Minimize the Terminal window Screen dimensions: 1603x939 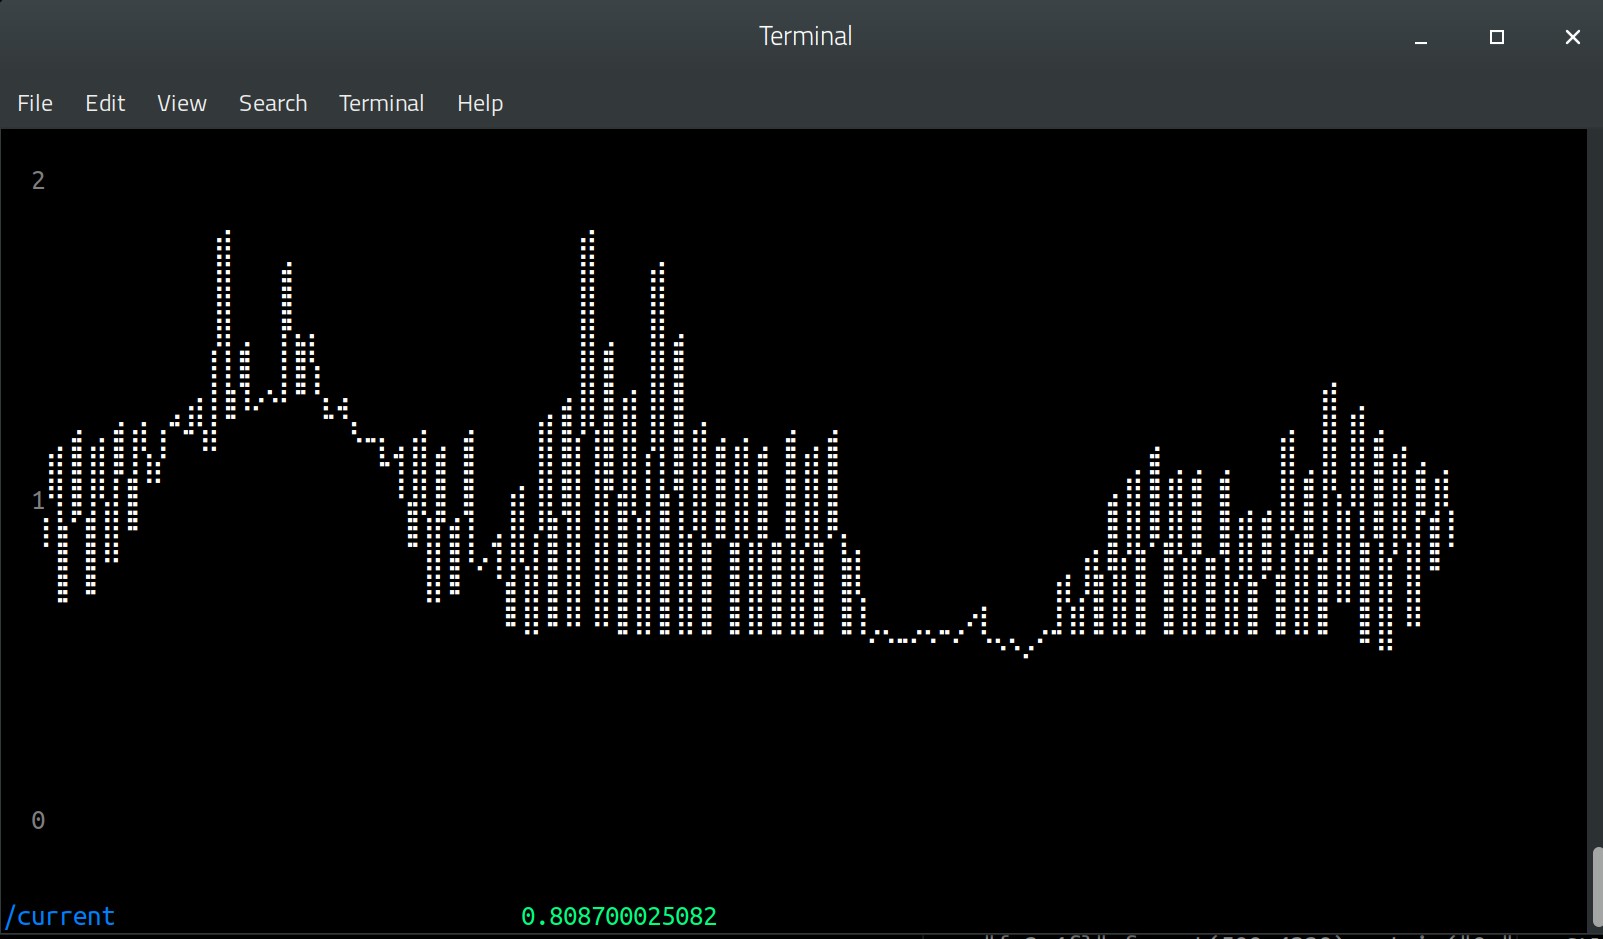tap(1420, 37)
